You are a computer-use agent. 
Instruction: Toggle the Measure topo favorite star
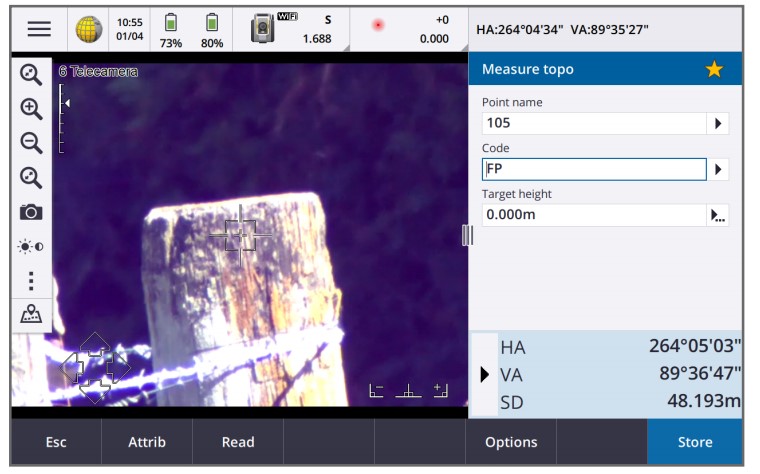[714, 69]
